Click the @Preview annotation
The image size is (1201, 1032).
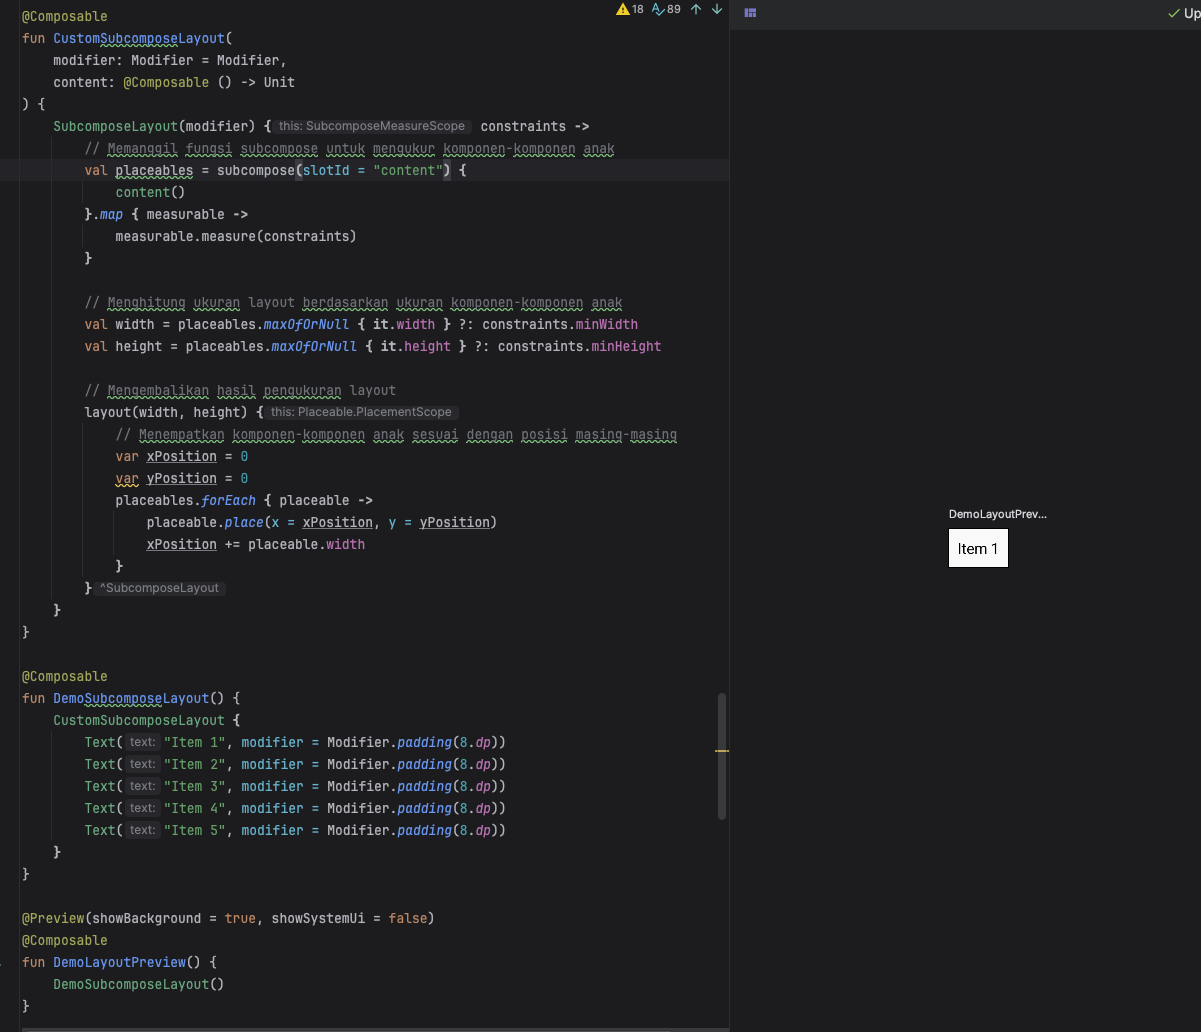(x=53, y=918)
